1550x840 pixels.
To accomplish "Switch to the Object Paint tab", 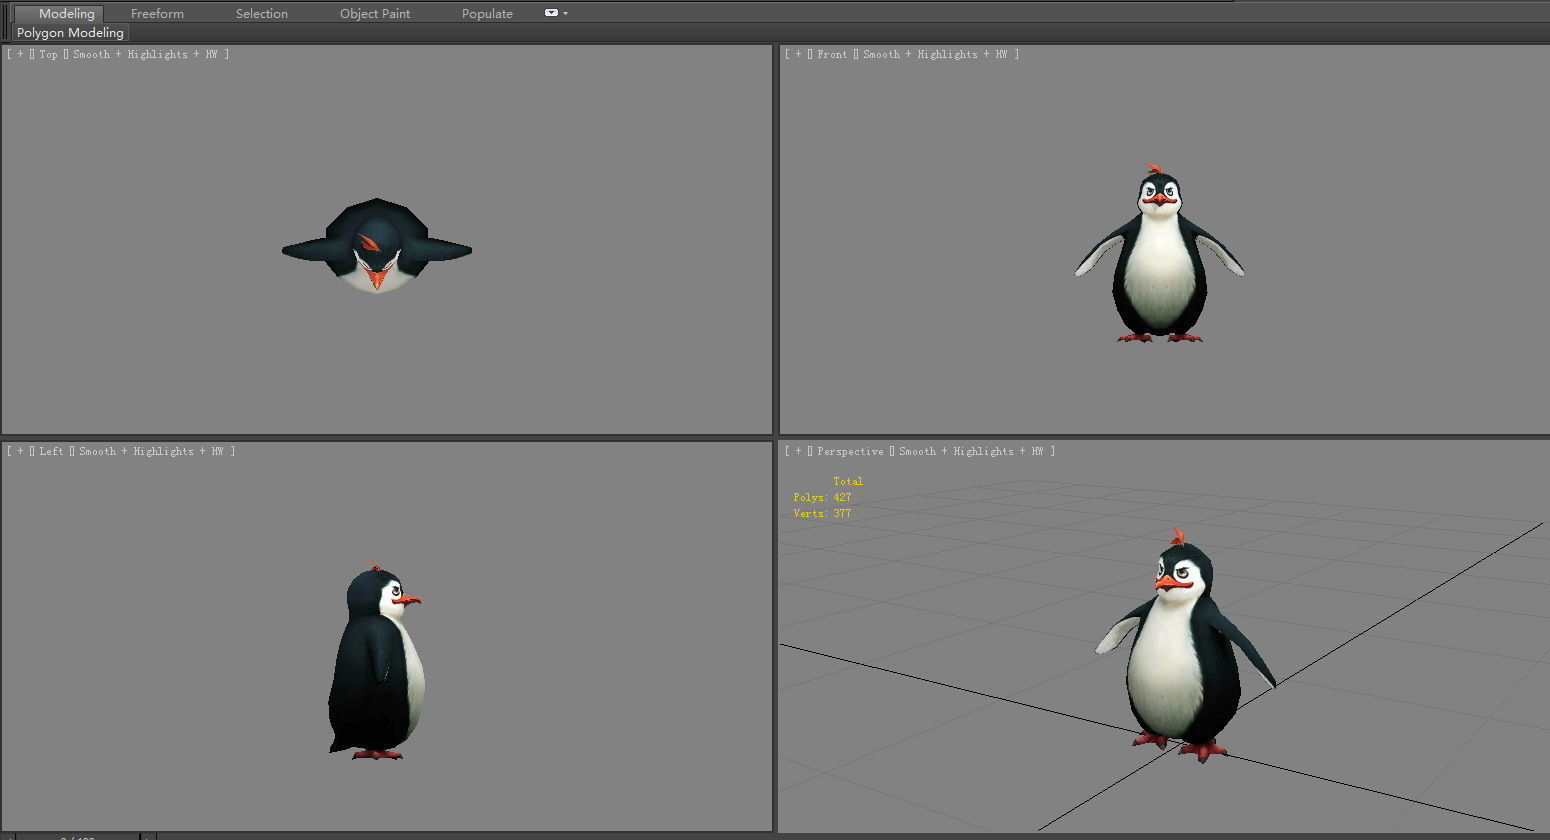I will pyautogui.click(x=375, y=13).
